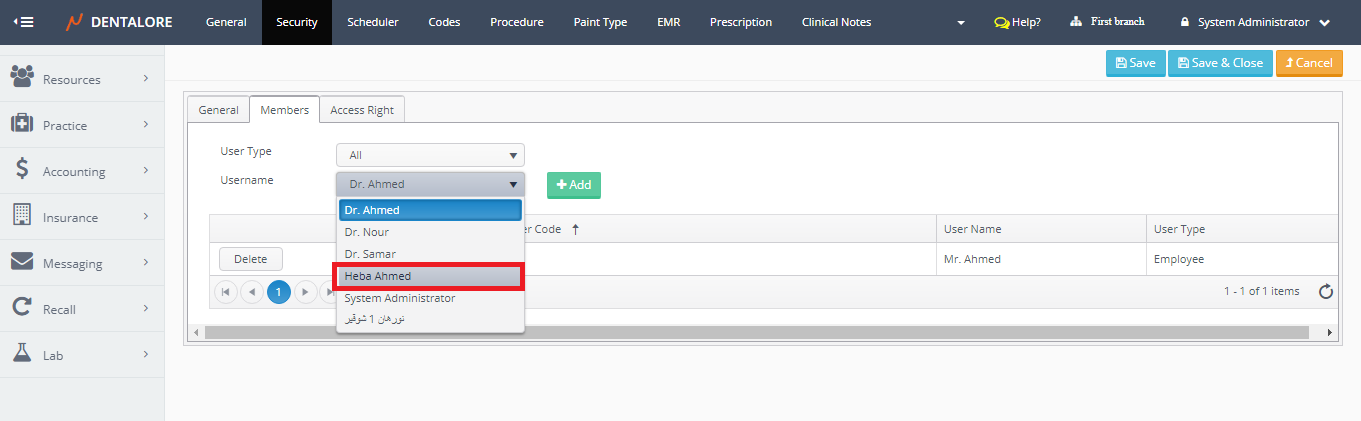Click the Practice medical kit icon

(22, 124)
